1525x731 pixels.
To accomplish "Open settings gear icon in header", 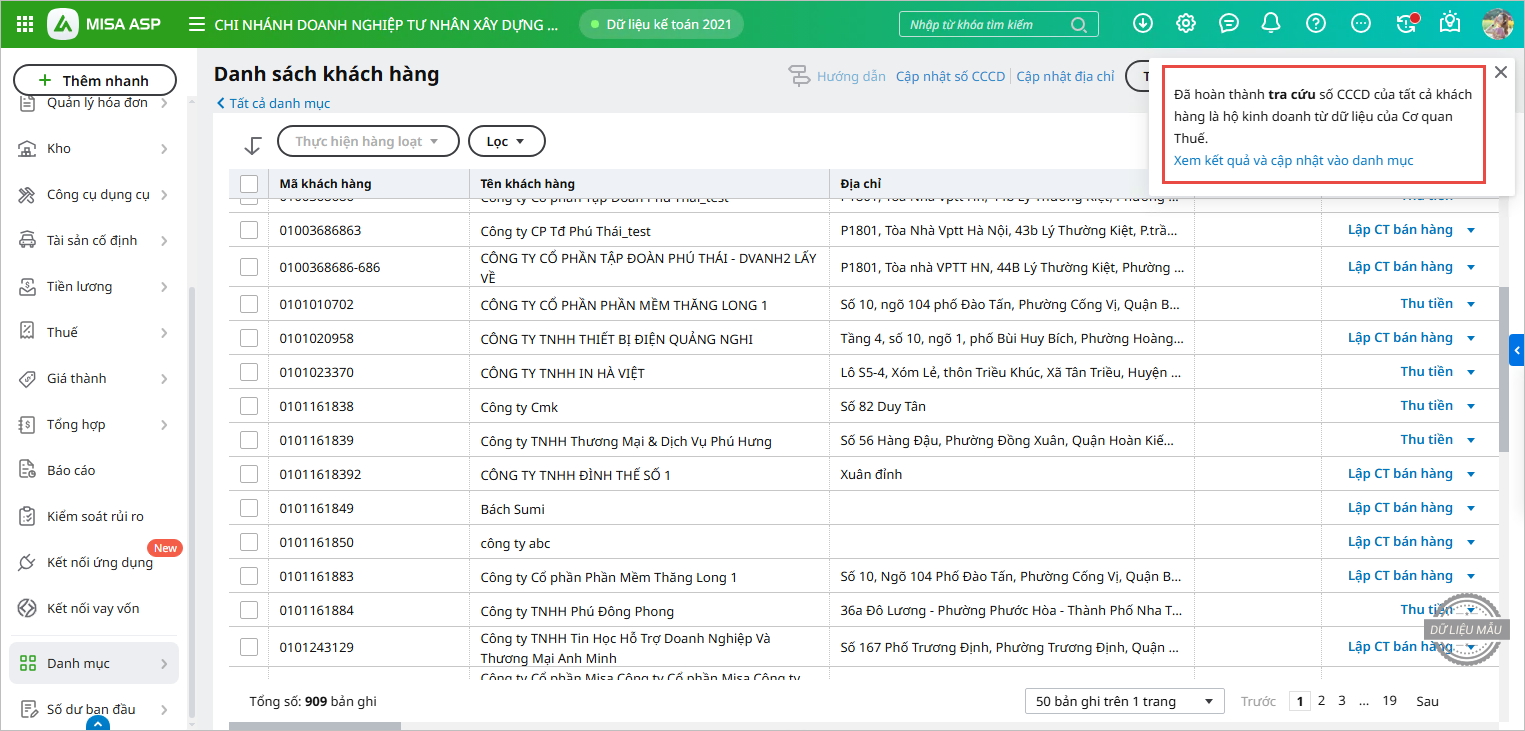I will tap(1186, 24).
